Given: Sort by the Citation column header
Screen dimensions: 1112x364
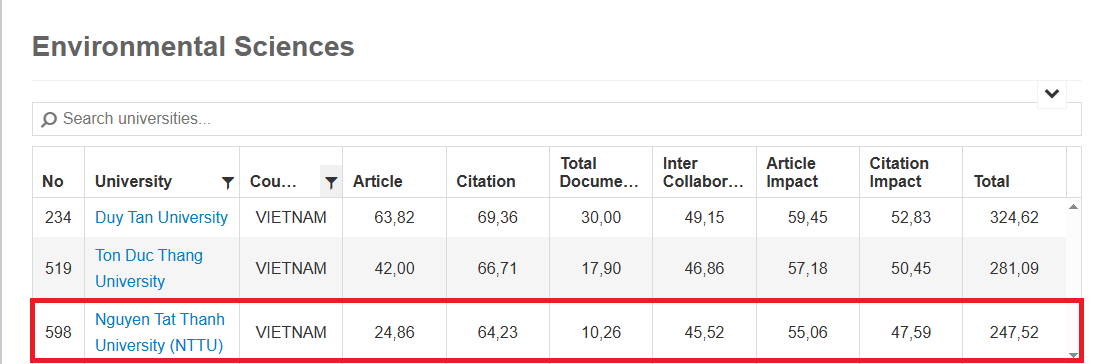Looking at the screenshot, I should point(486,182).
